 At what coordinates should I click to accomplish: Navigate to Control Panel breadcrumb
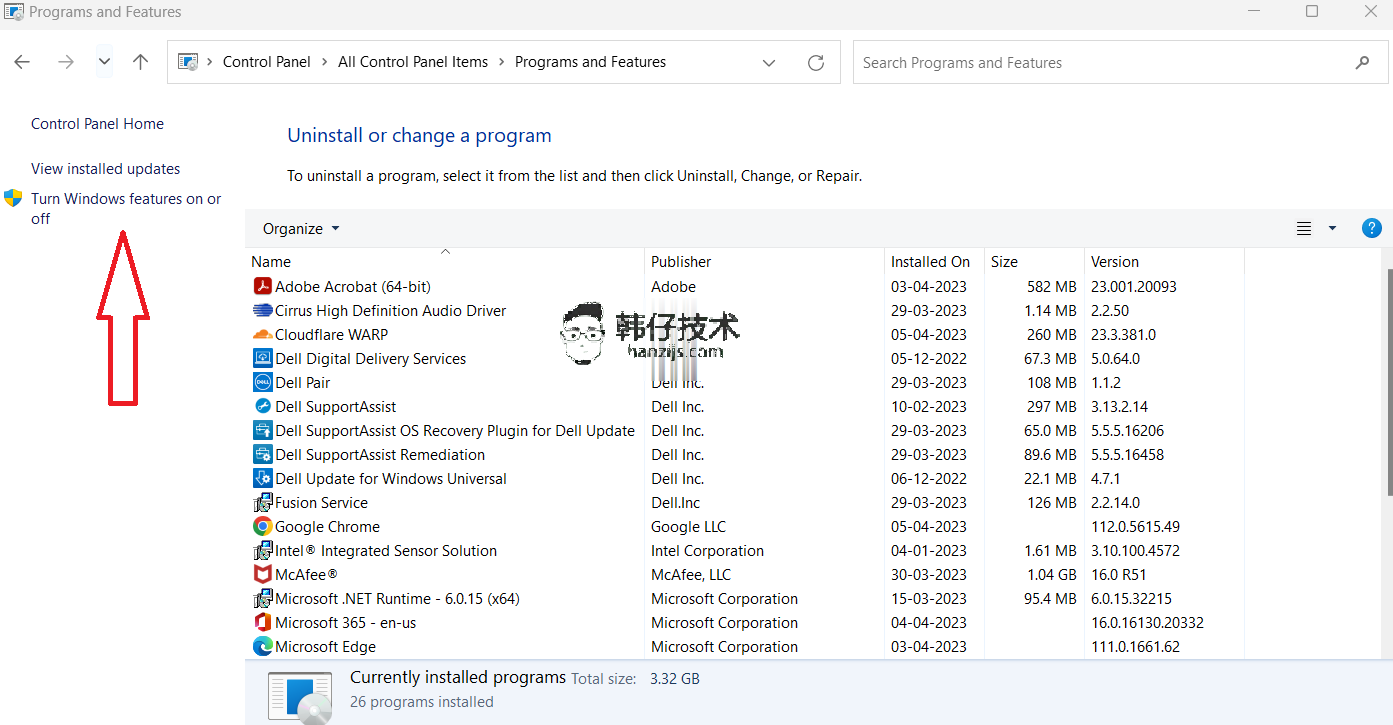tap(267, 62)
